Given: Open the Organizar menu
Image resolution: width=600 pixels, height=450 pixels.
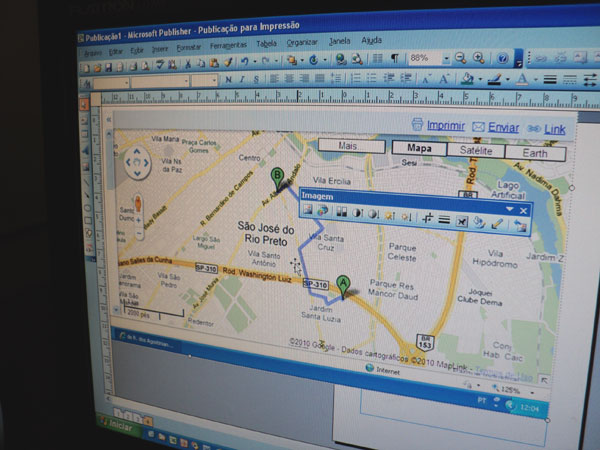Looking at the screenshot, I should [x=302, y=42].
